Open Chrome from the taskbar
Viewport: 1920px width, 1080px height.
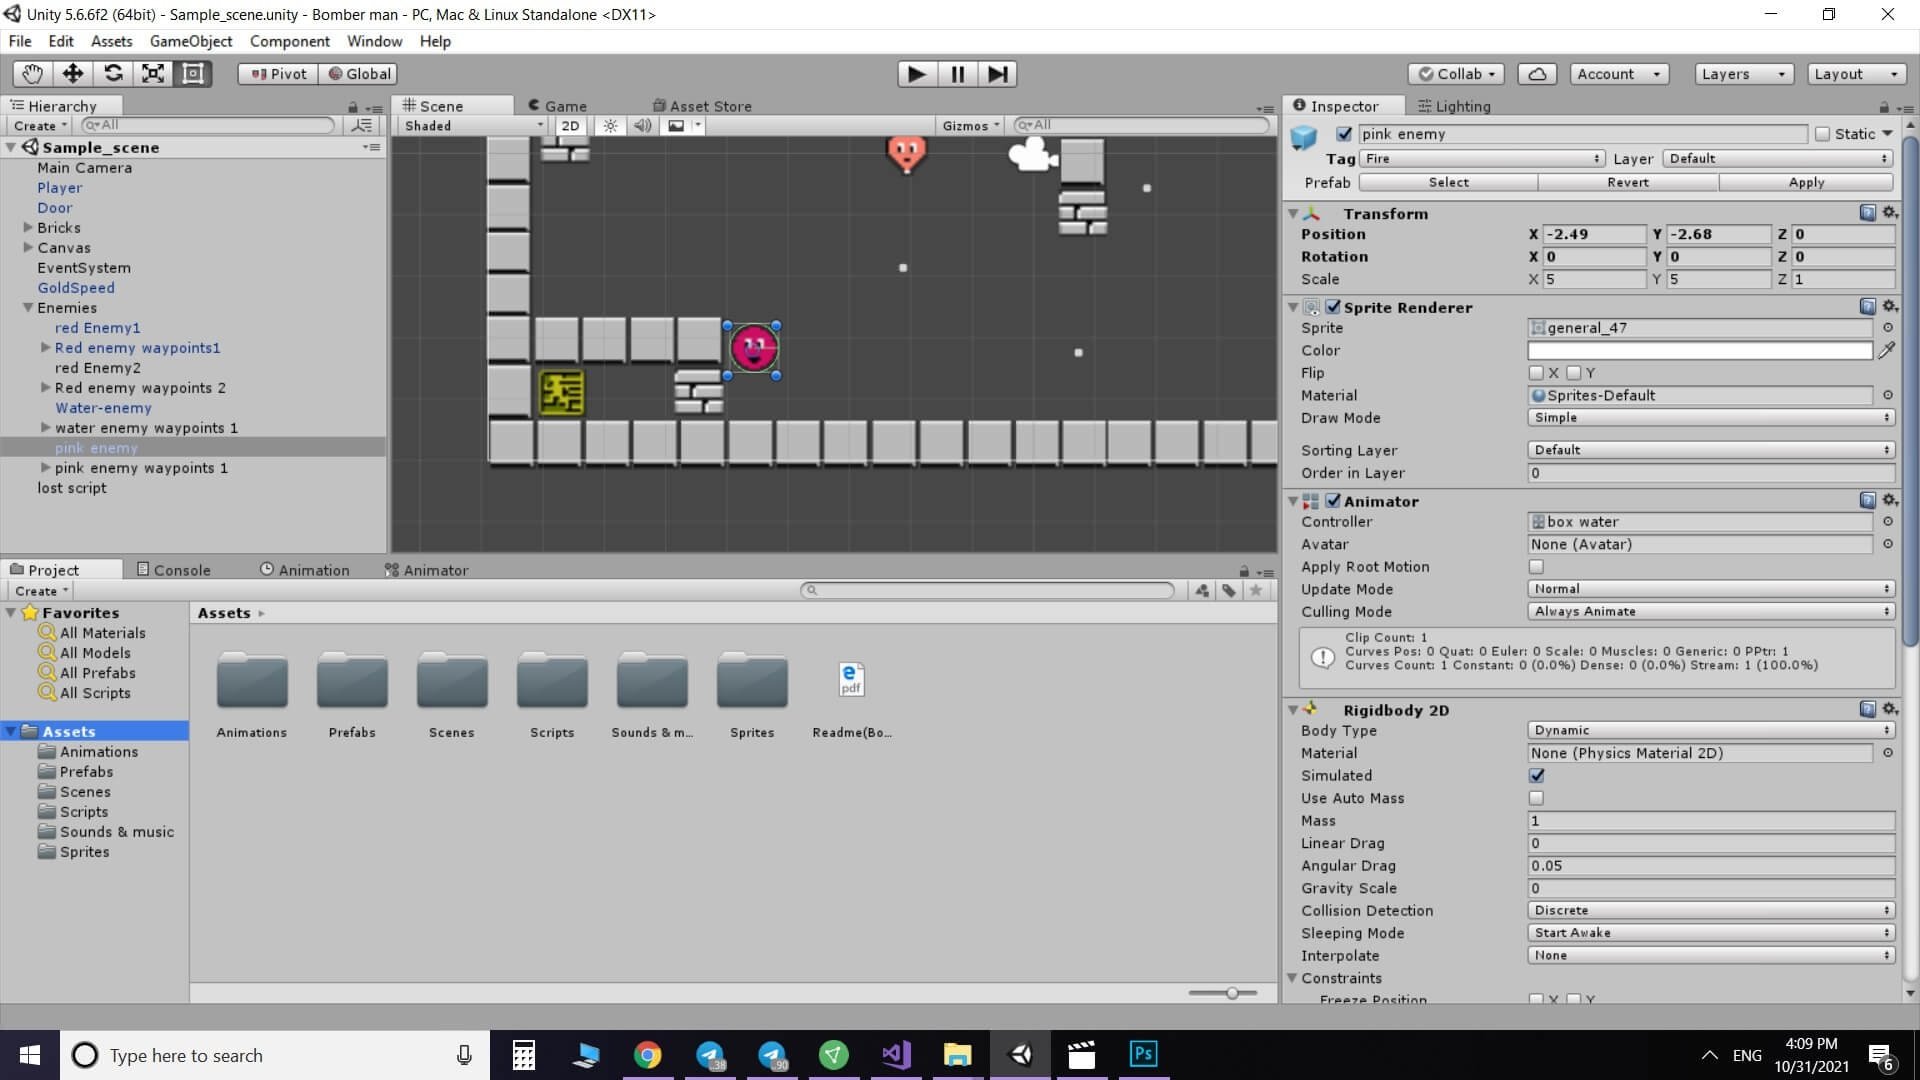(x=648, y=1055)
